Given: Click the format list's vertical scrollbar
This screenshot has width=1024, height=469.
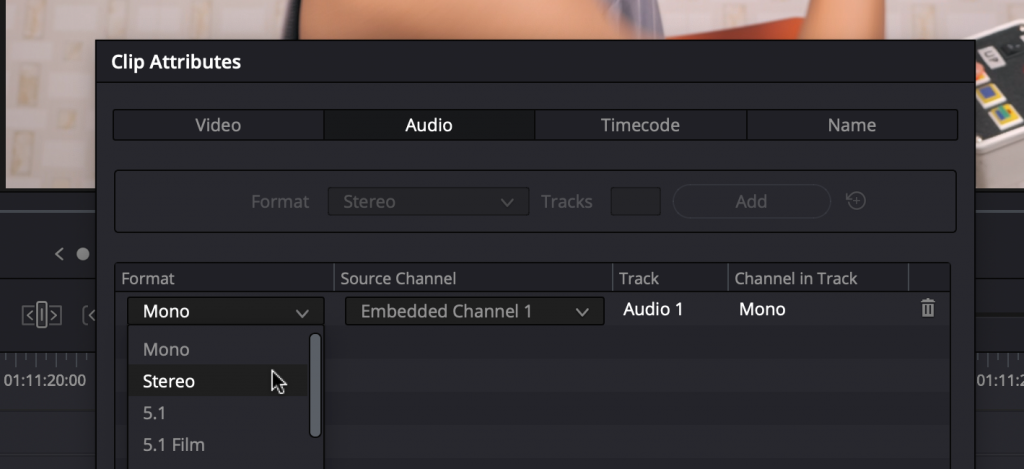Looking at the screenshot, I should 315,385.
